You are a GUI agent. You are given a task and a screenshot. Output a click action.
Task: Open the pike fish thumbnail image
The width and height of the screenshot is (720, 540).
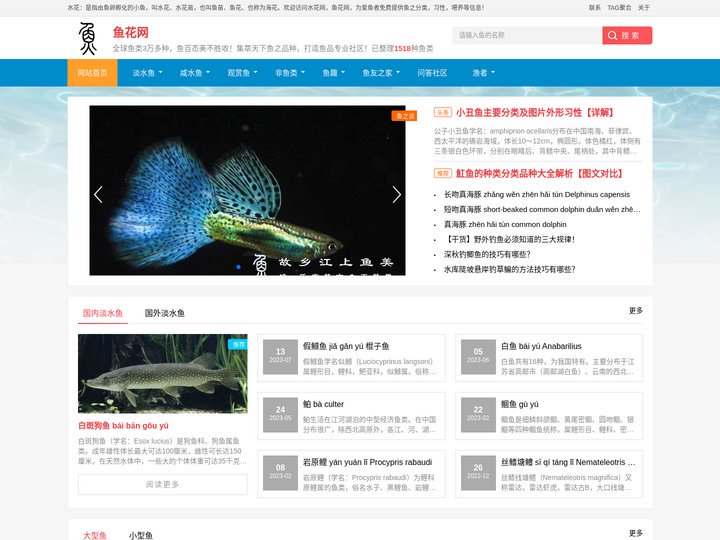(163, 374)
